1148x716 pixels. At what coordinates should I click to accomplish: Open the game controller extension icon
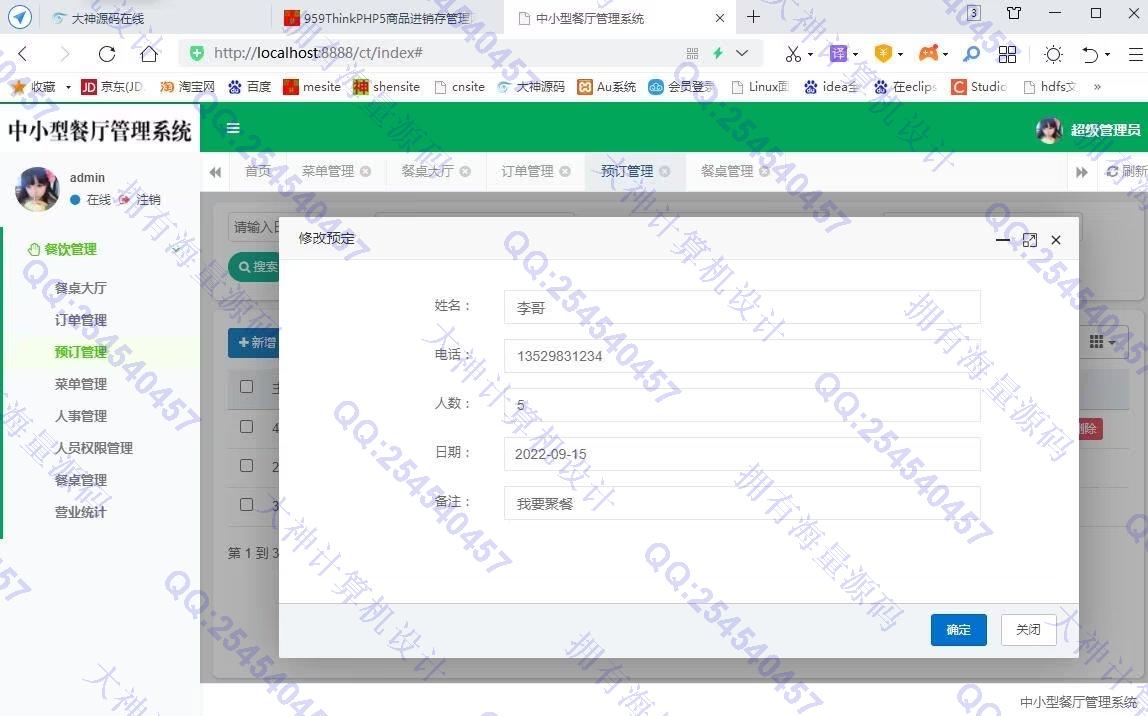pyautogui.click(x=928, y=53)
